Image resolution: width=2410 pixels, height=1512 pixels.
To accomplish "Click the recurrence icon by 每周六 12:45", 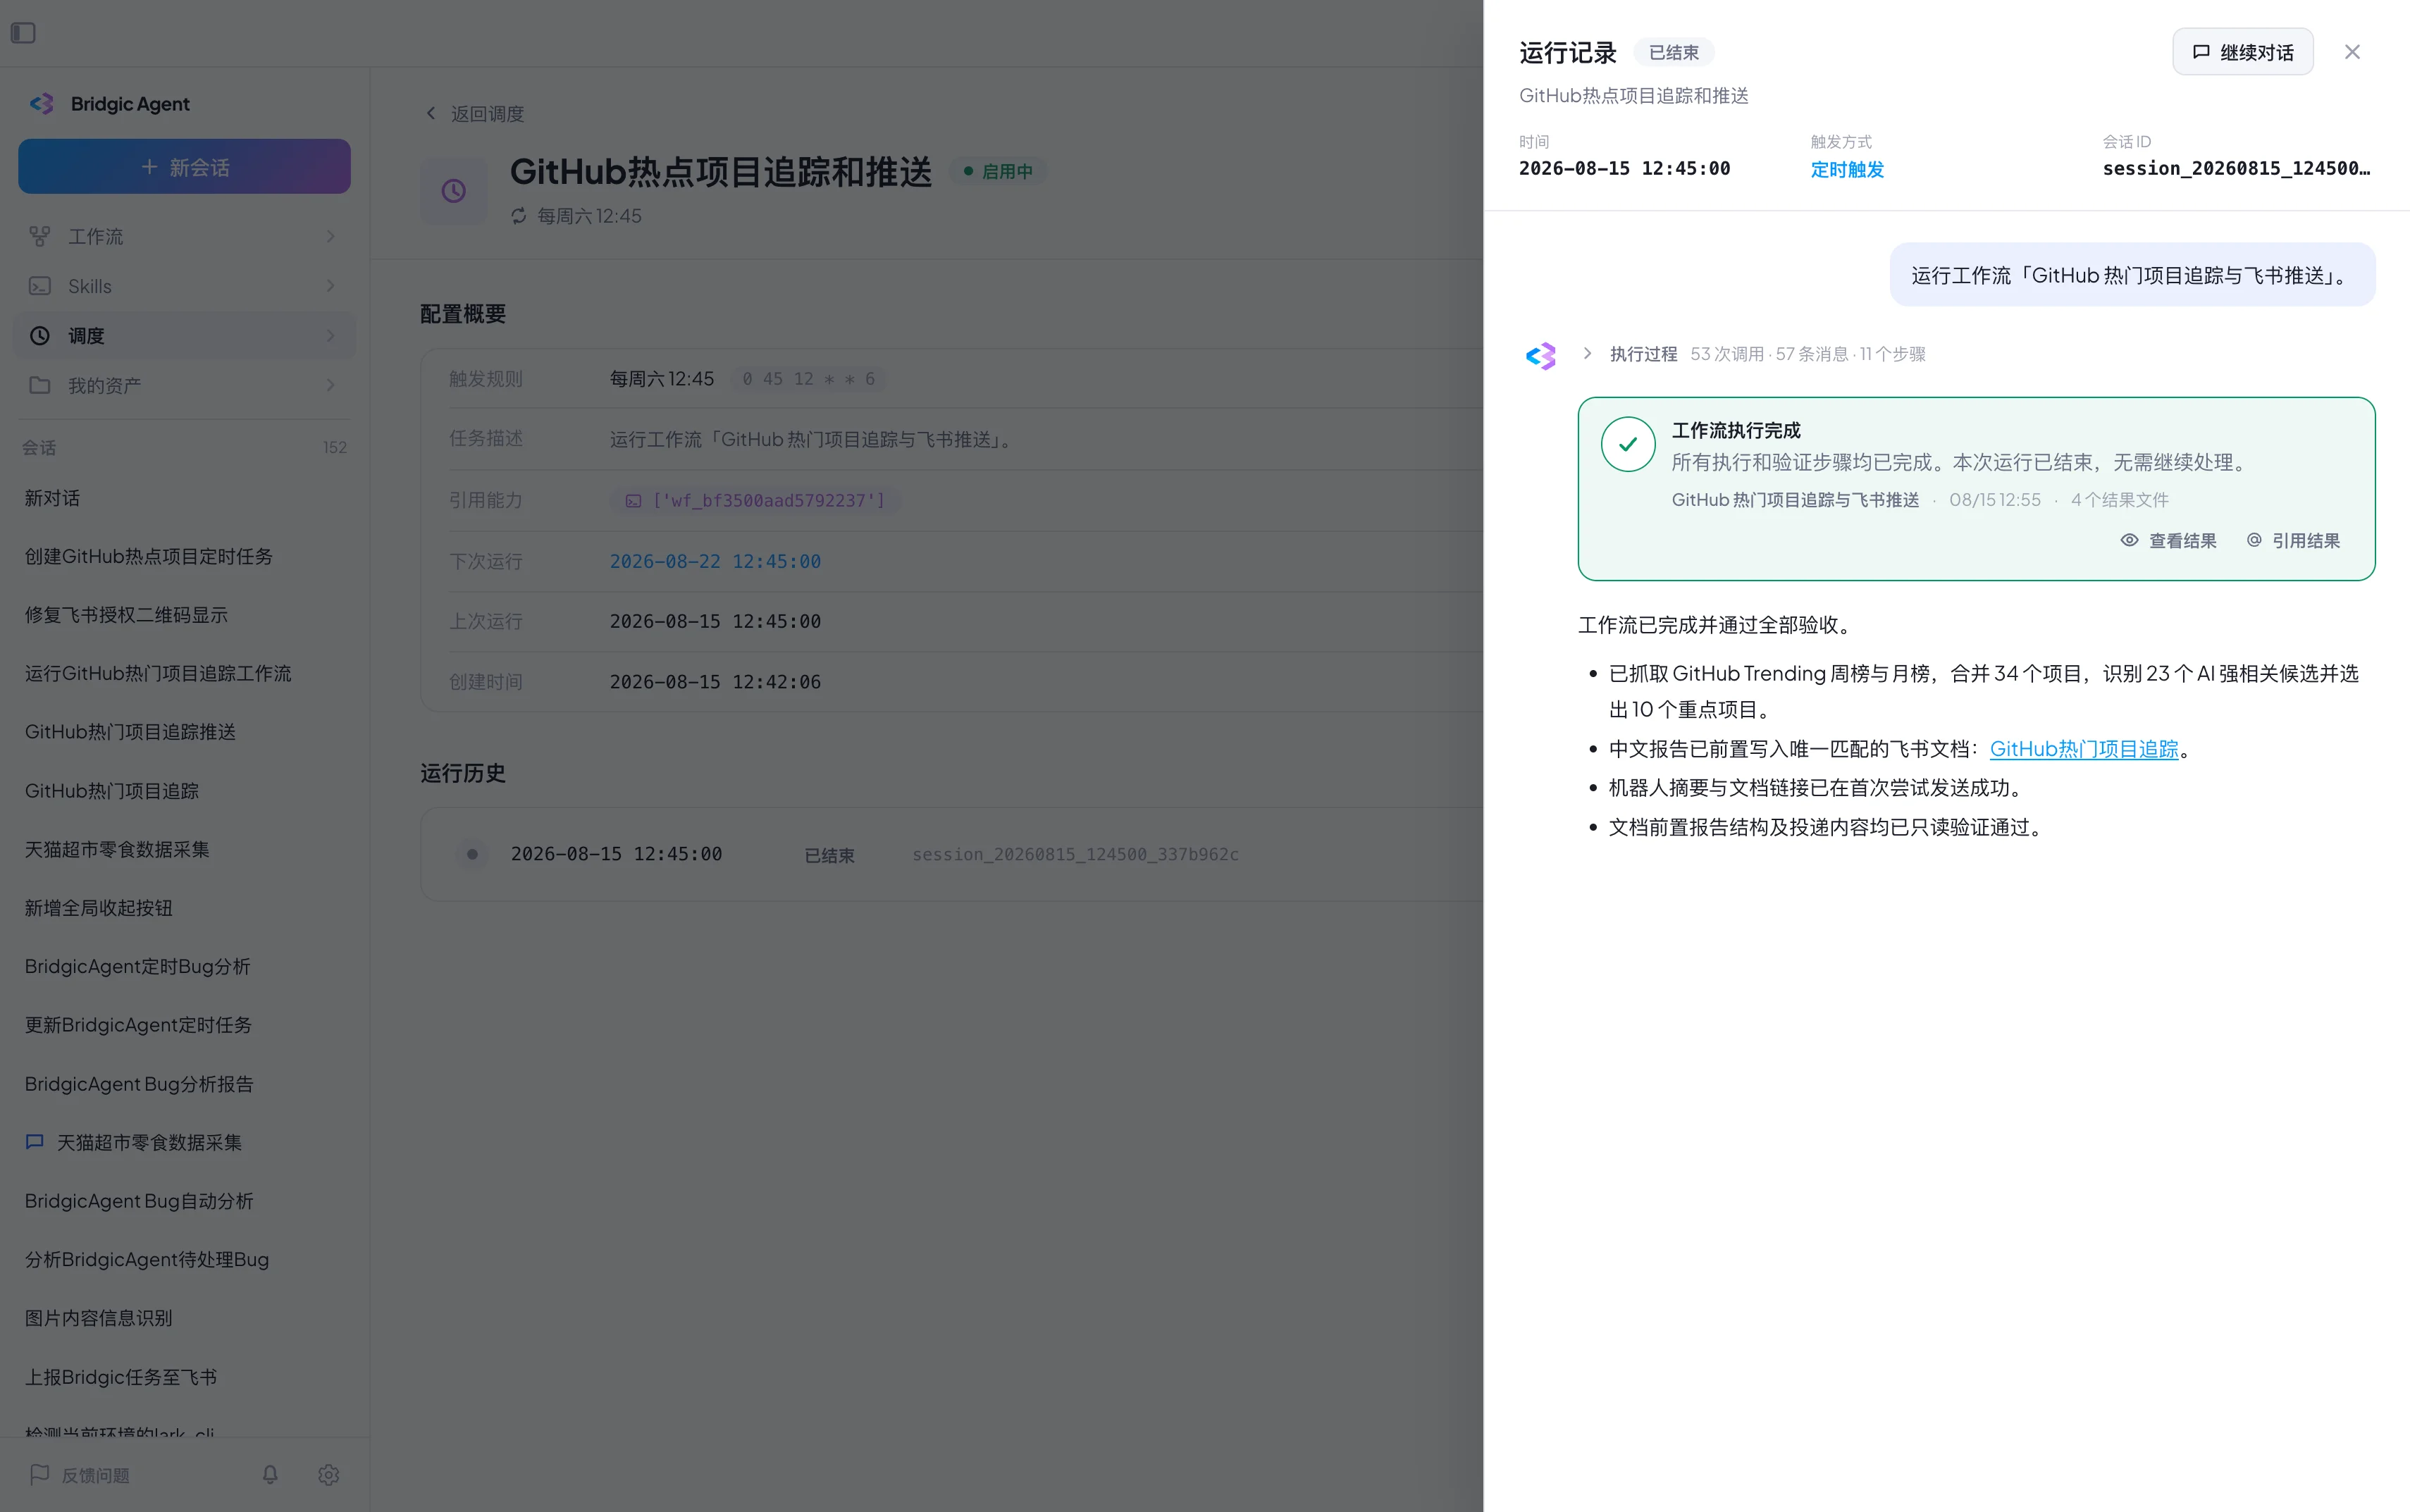I will coord(518,216).
